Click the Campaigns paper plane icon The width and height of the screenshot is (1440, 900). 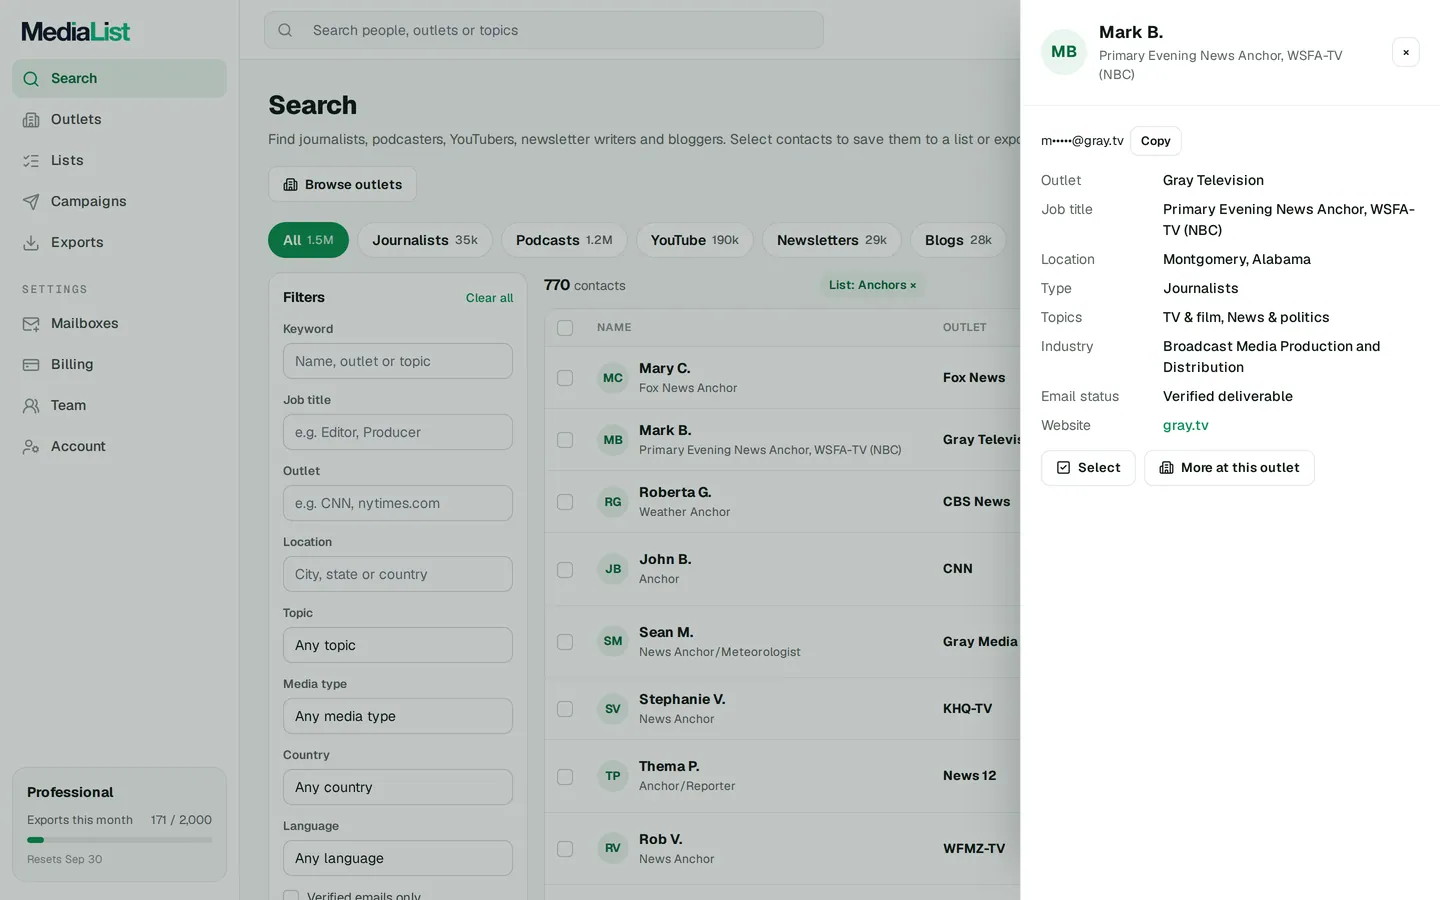pos(31,202)
